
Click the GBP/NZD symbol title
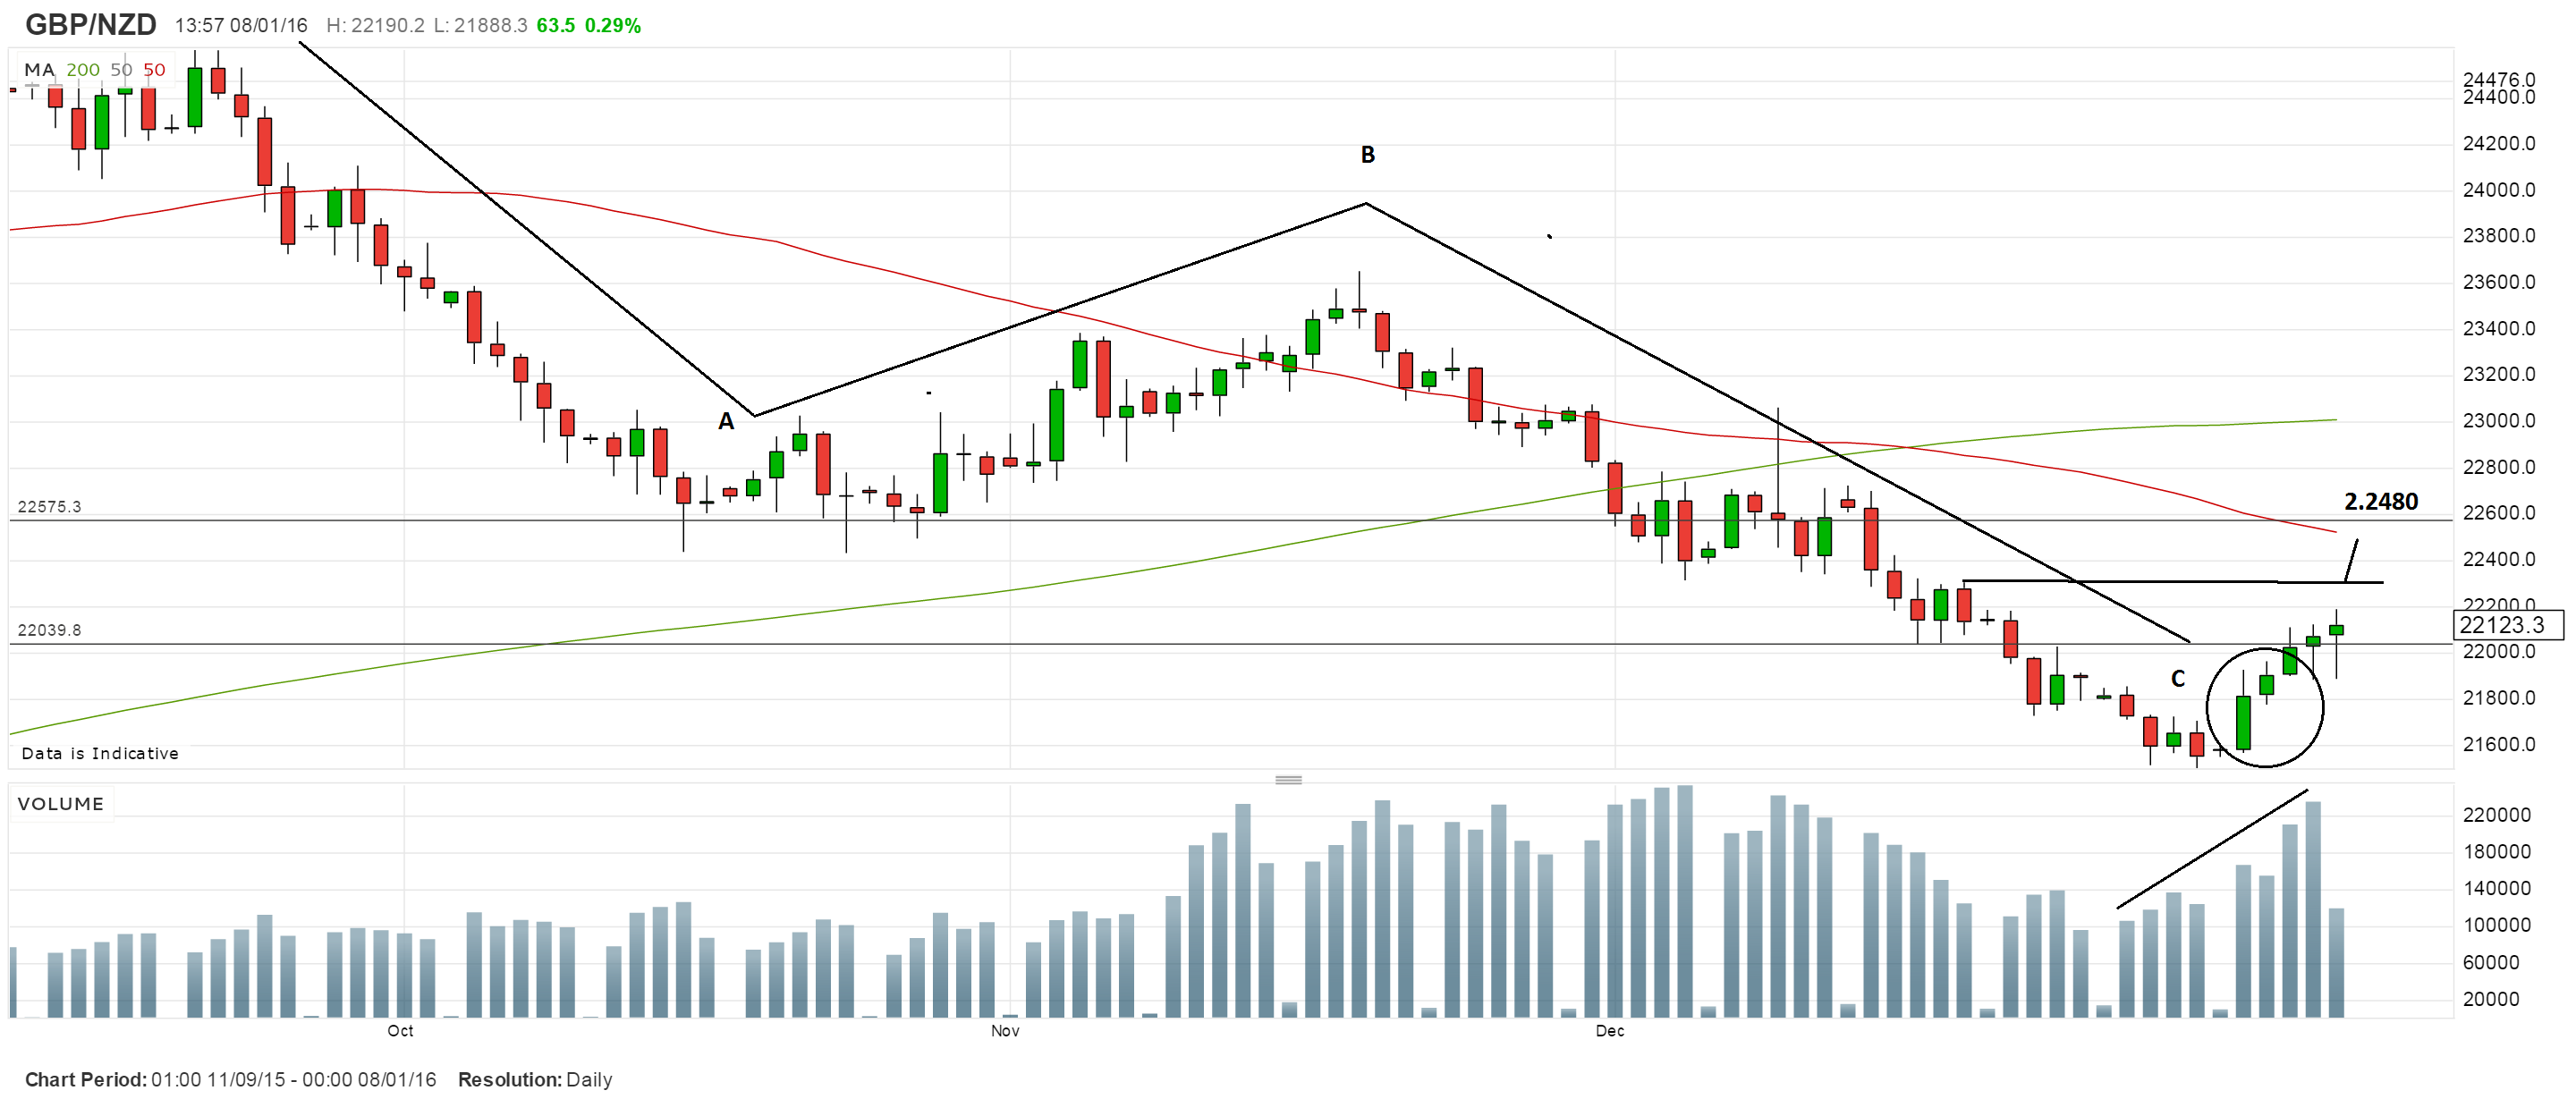click(x=91, y=24)
